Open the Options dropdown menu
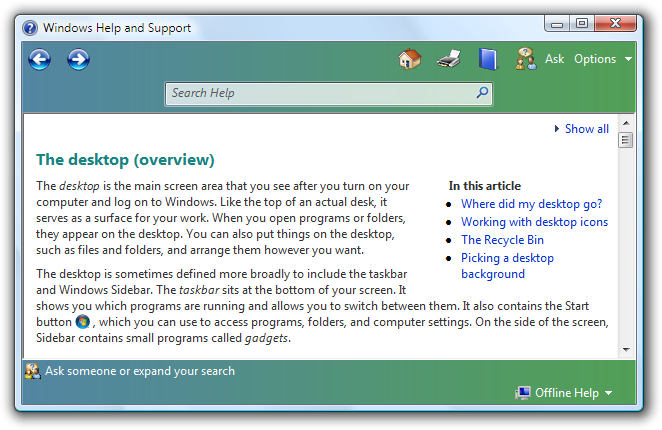 (x=603, y=59)
